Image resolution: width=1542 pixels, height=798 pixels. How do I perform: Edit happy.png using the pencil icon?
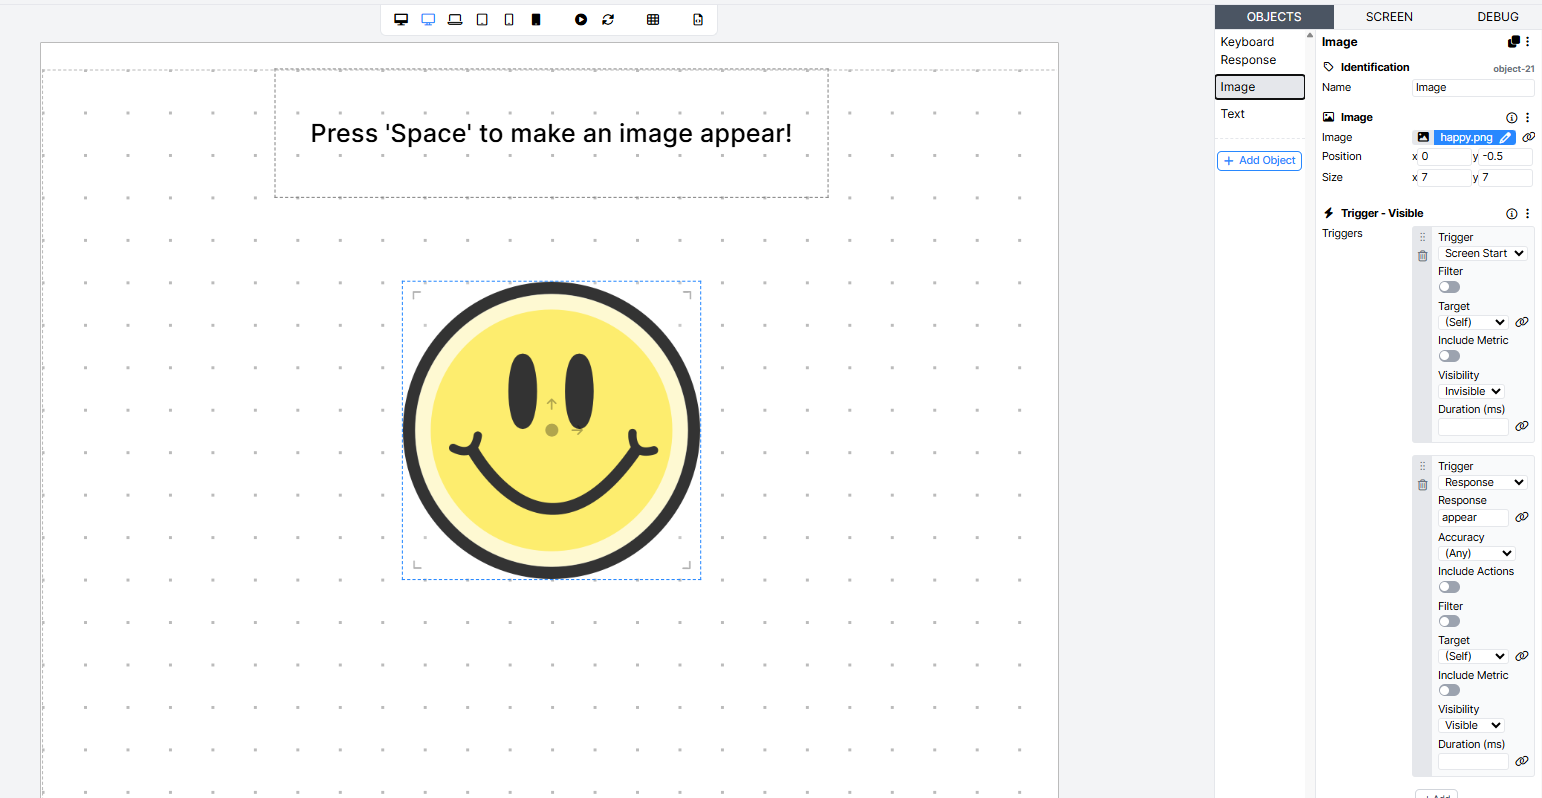(x=1506, y=137)
